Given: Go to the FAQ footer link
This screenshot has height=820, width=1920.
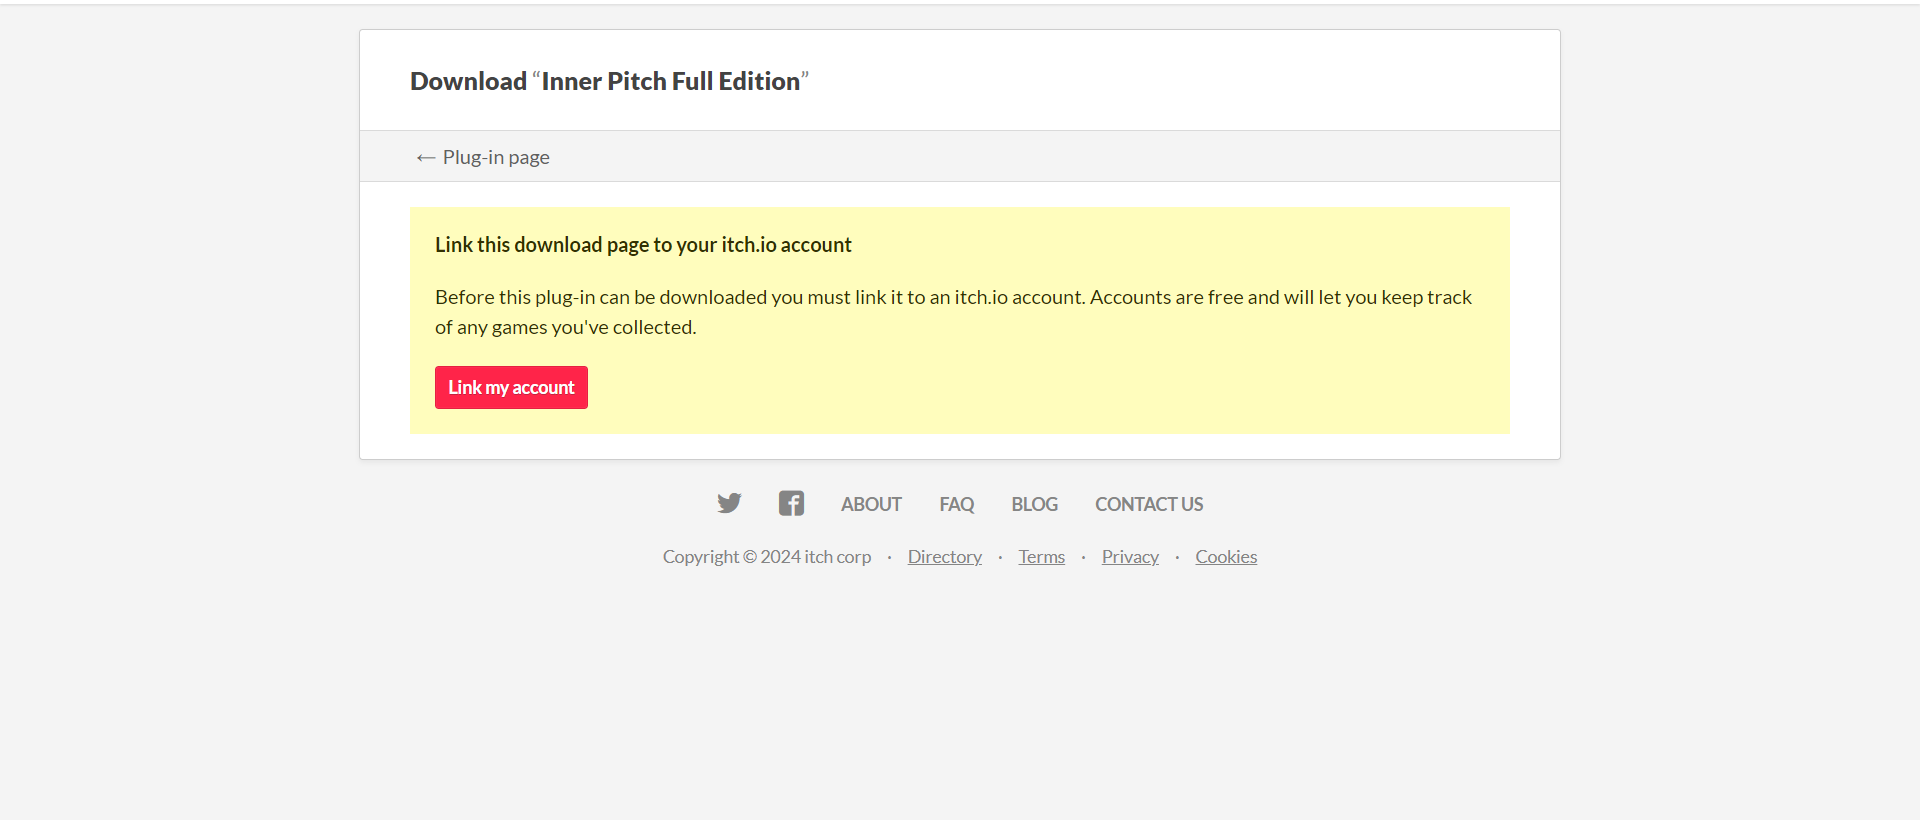Looking at the screenshot, I should tap(956, 504).
